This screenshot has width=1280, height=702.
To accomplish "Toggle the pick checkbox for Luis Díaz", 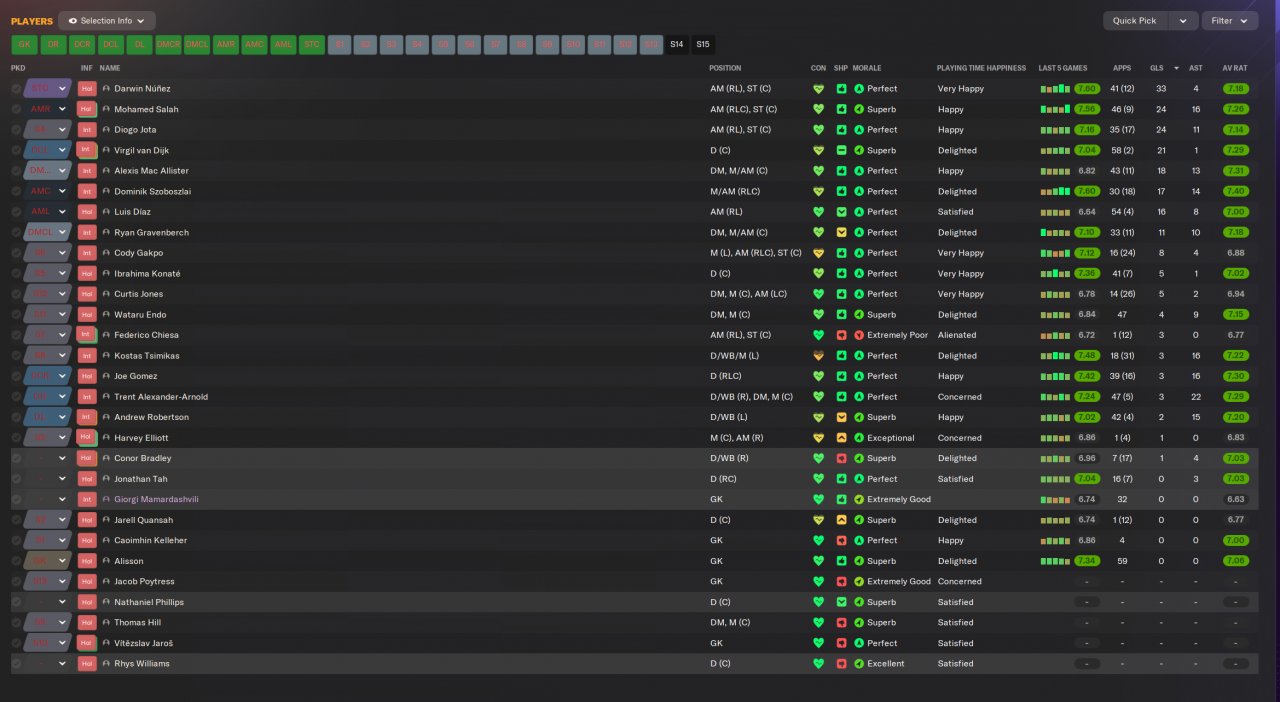I will click(16, 212).
